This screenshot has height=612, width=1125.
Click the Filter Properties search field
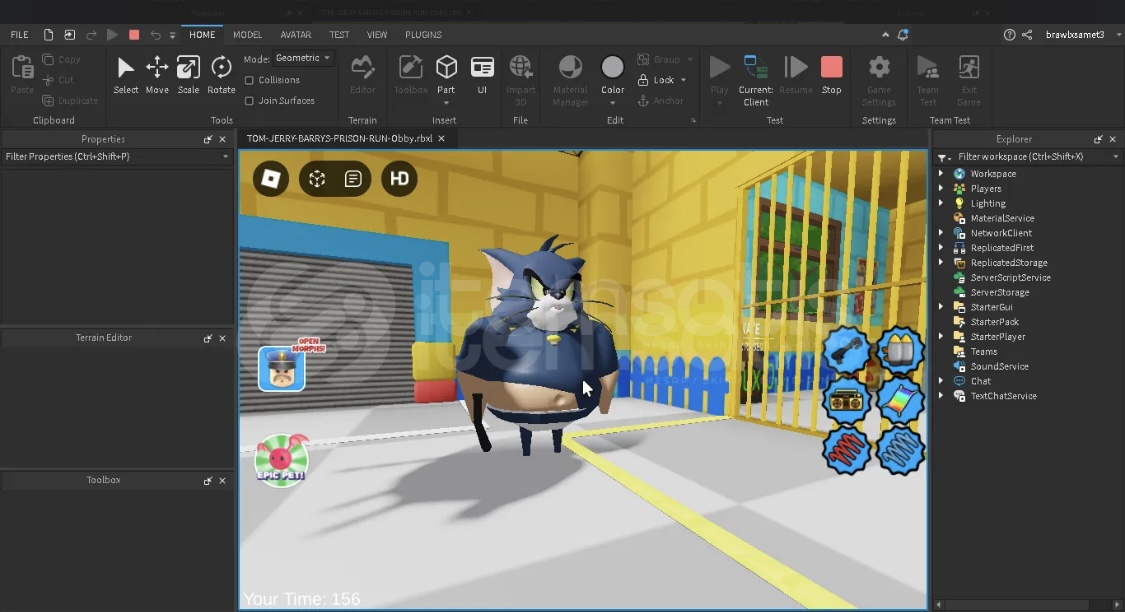pyautogui.click(x=116, y=156)
